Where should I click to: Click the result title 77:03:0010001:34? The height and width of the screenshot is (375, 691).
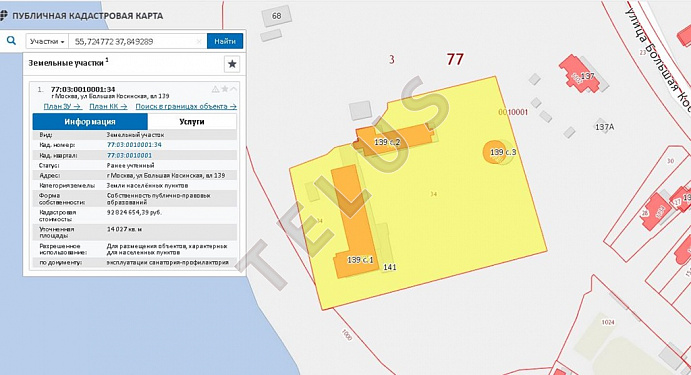coord(83,89)
